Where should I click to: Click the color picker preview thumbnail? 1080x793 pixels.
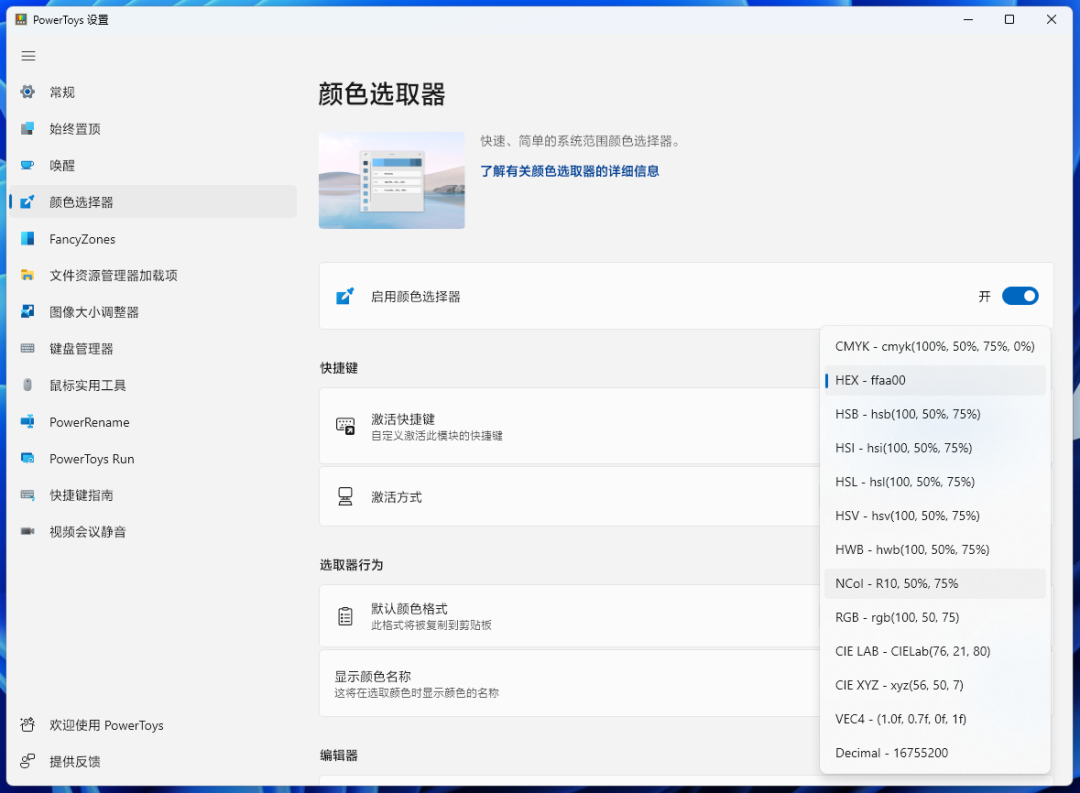[x=392, y=181]
